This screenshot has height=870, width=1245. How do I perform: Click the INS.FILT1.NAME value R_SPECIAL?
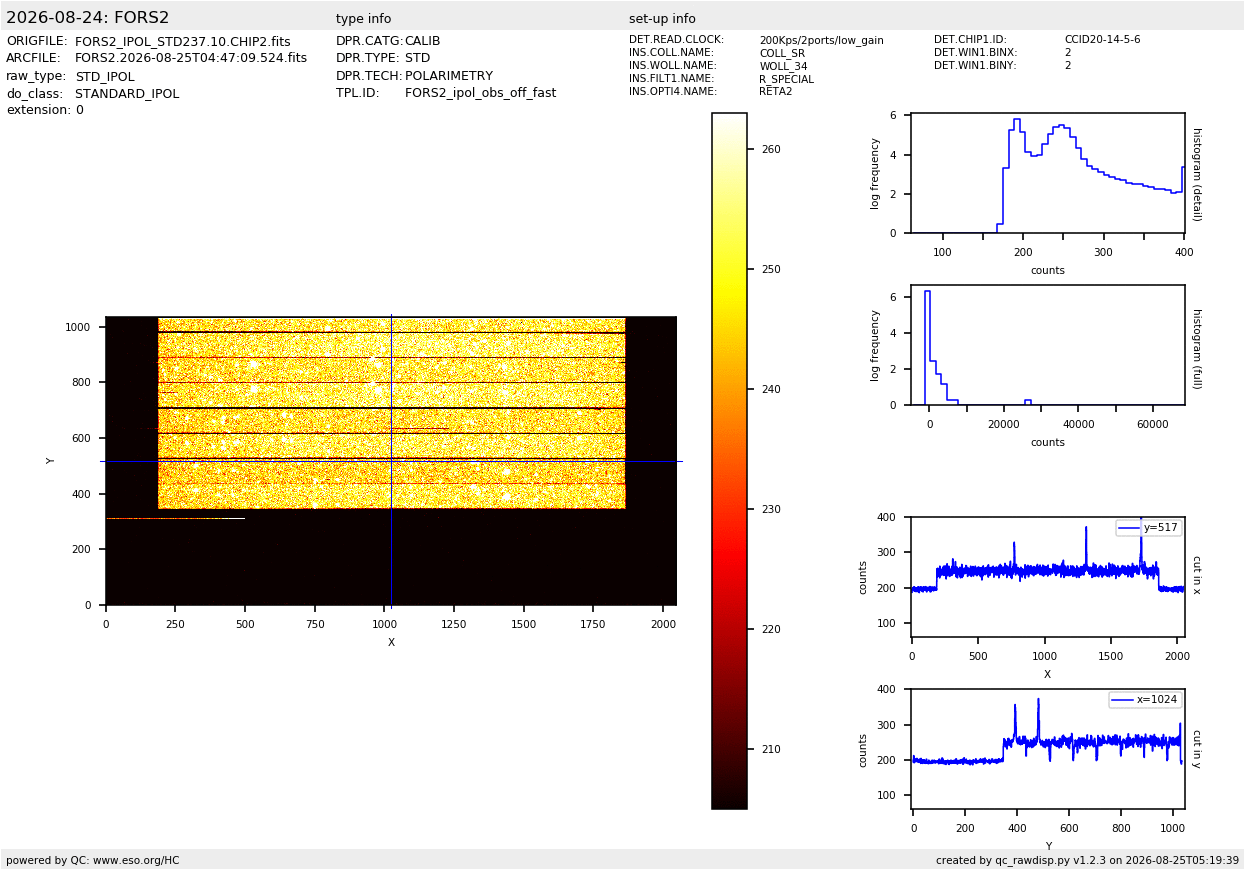tap(786, 79)
